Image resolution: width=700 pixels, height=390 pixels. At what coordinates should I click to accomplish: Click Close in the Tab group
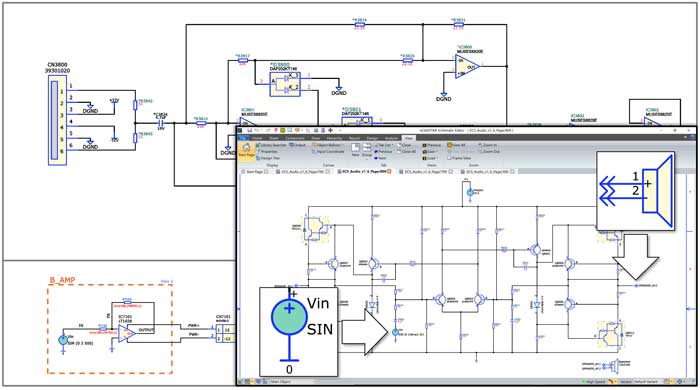tap(405, 145)
